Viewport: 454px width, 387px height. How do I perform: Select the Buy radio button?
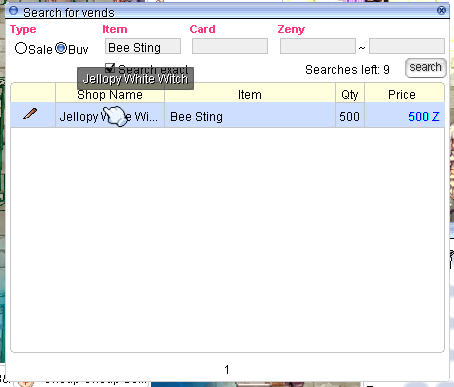tap(61, 48)
